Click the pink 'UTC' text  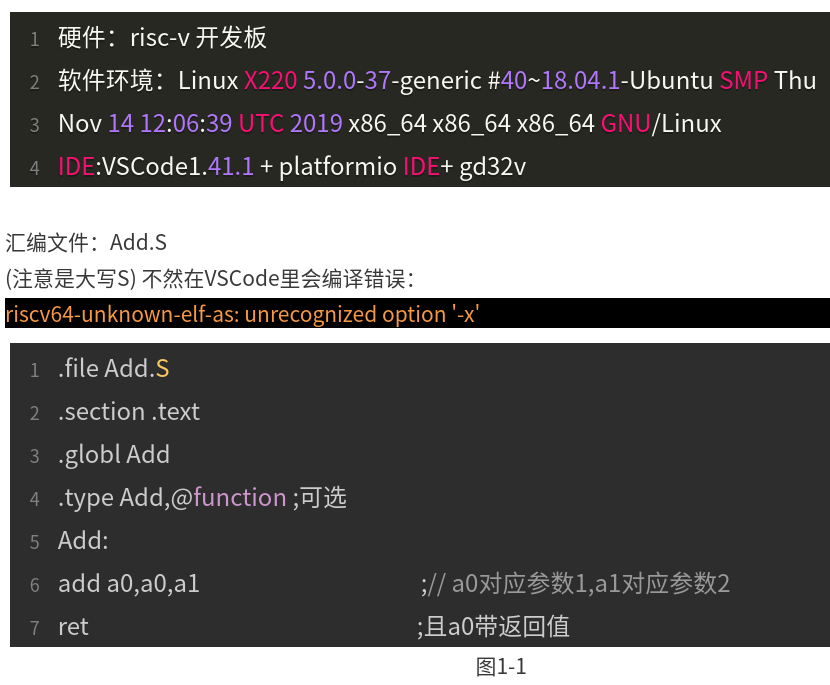pos(261,124)
